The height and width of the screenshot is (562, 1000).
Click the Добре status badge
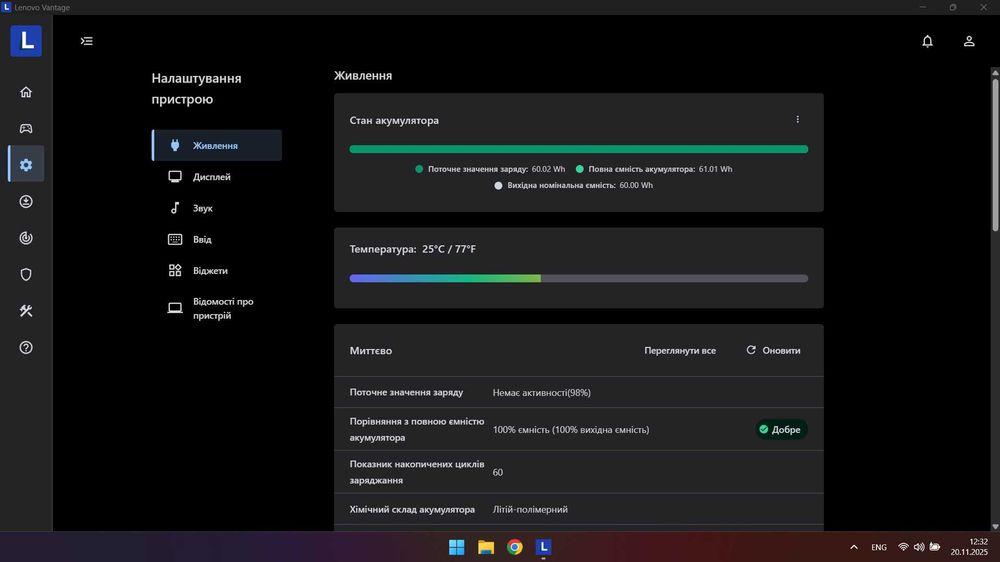click(x=781, y=429)
